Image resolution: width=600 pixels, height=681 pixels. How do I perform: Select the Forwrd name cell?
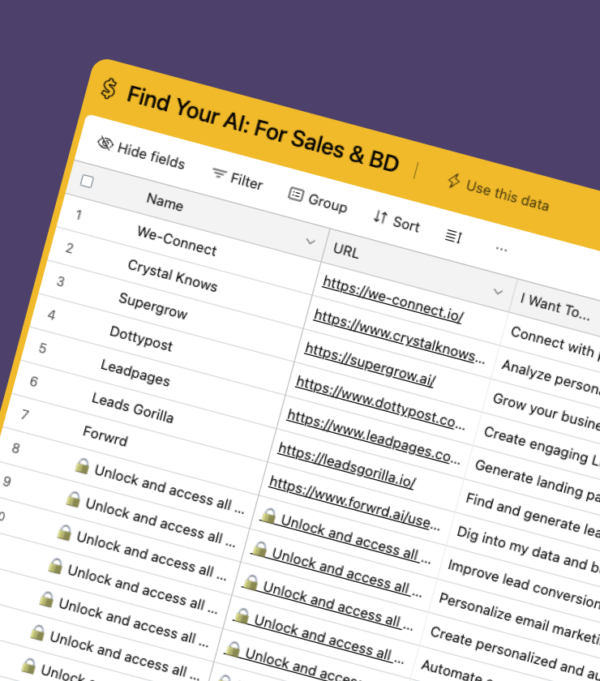tap(106, 436)
